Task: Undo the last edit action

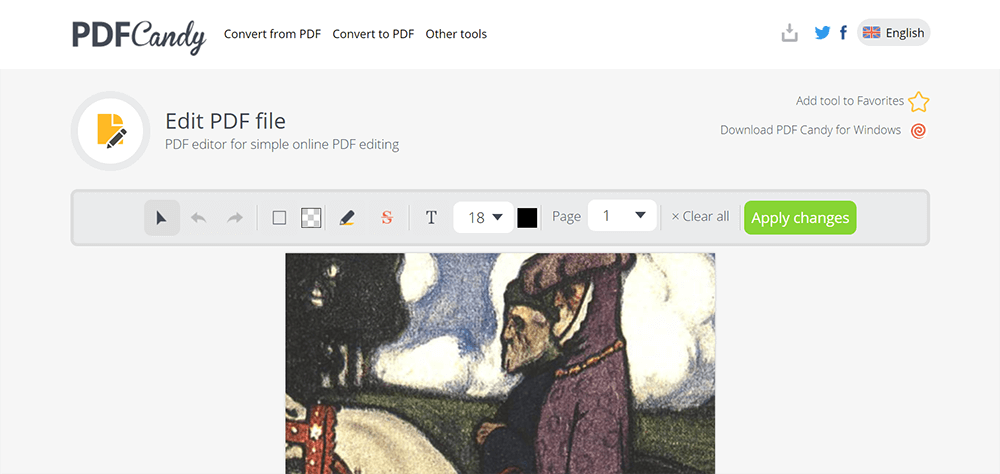Action: pos(198,218)
